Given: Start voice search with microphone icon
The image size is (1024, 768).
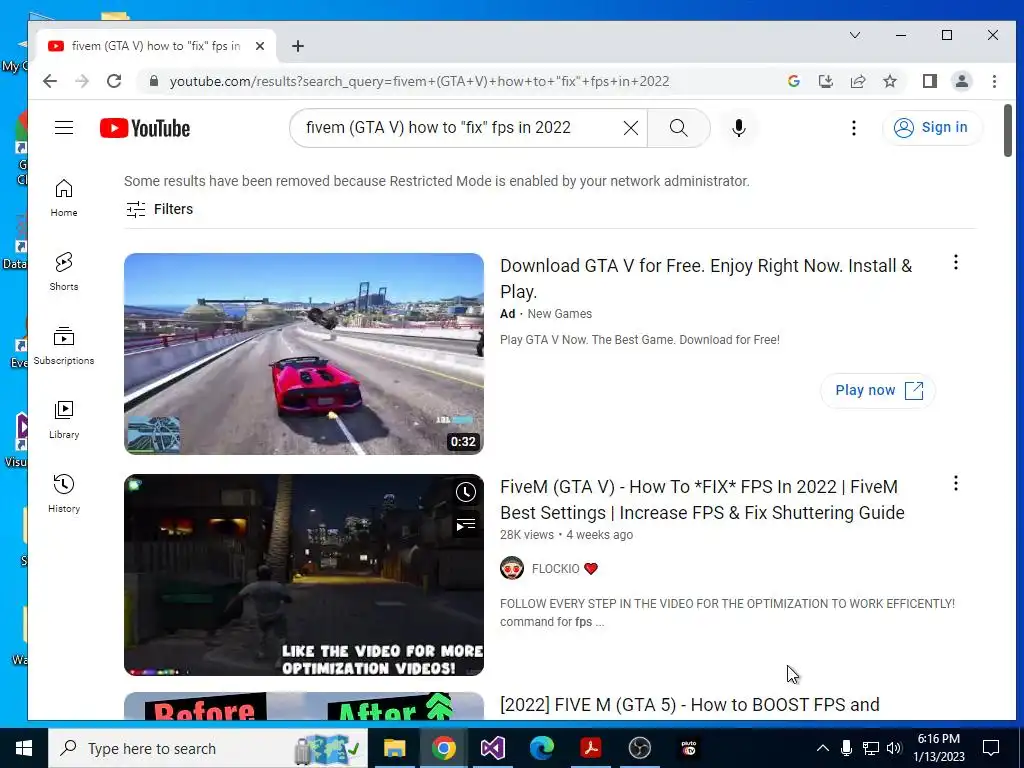Looking at the screenshot, I should (x=739, y=128).
